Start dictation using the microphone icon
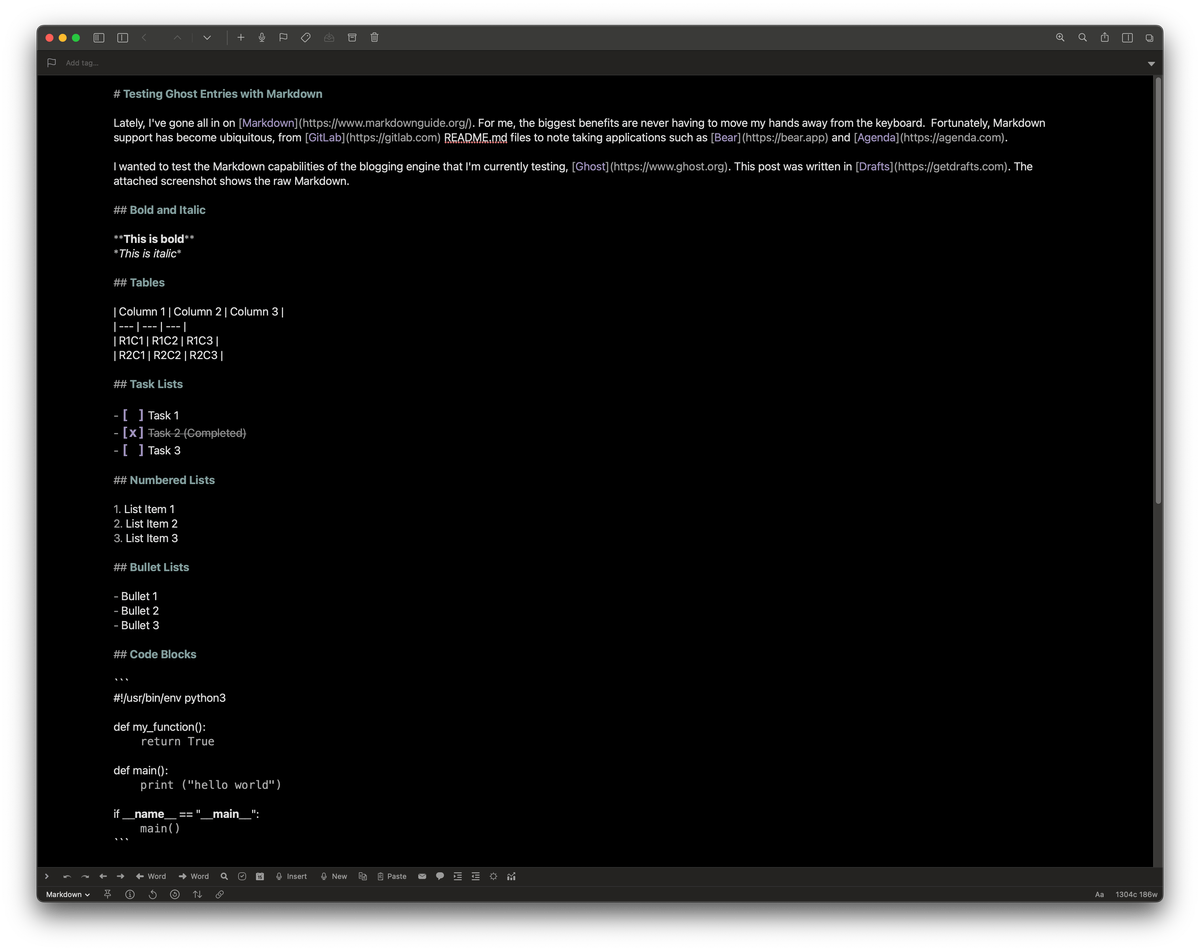This screenshot has height=951, width=1200. click(262, 37)
